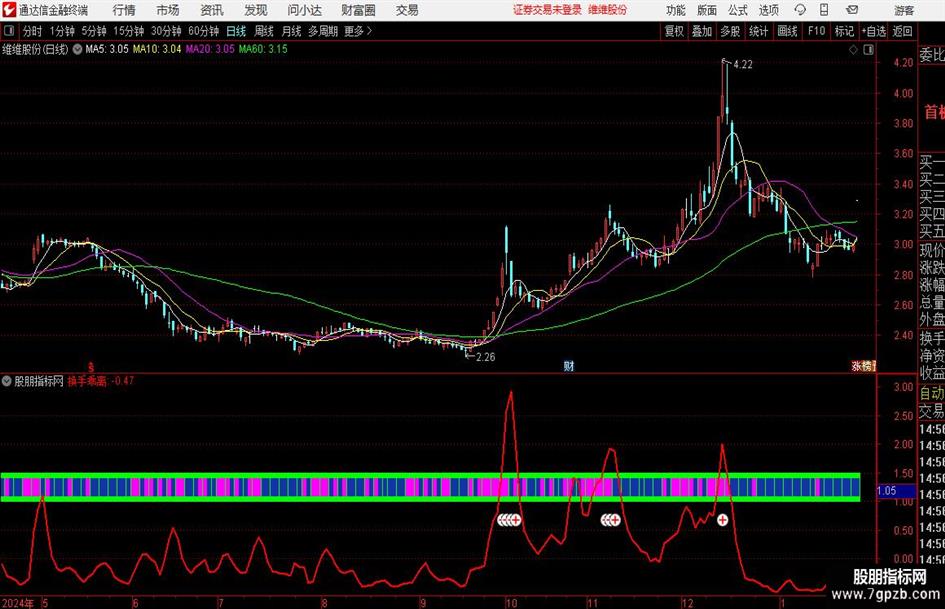This screenshot has height=609, width=945.
Task: Click 证券交易未登录 login link
Action: 547,10
